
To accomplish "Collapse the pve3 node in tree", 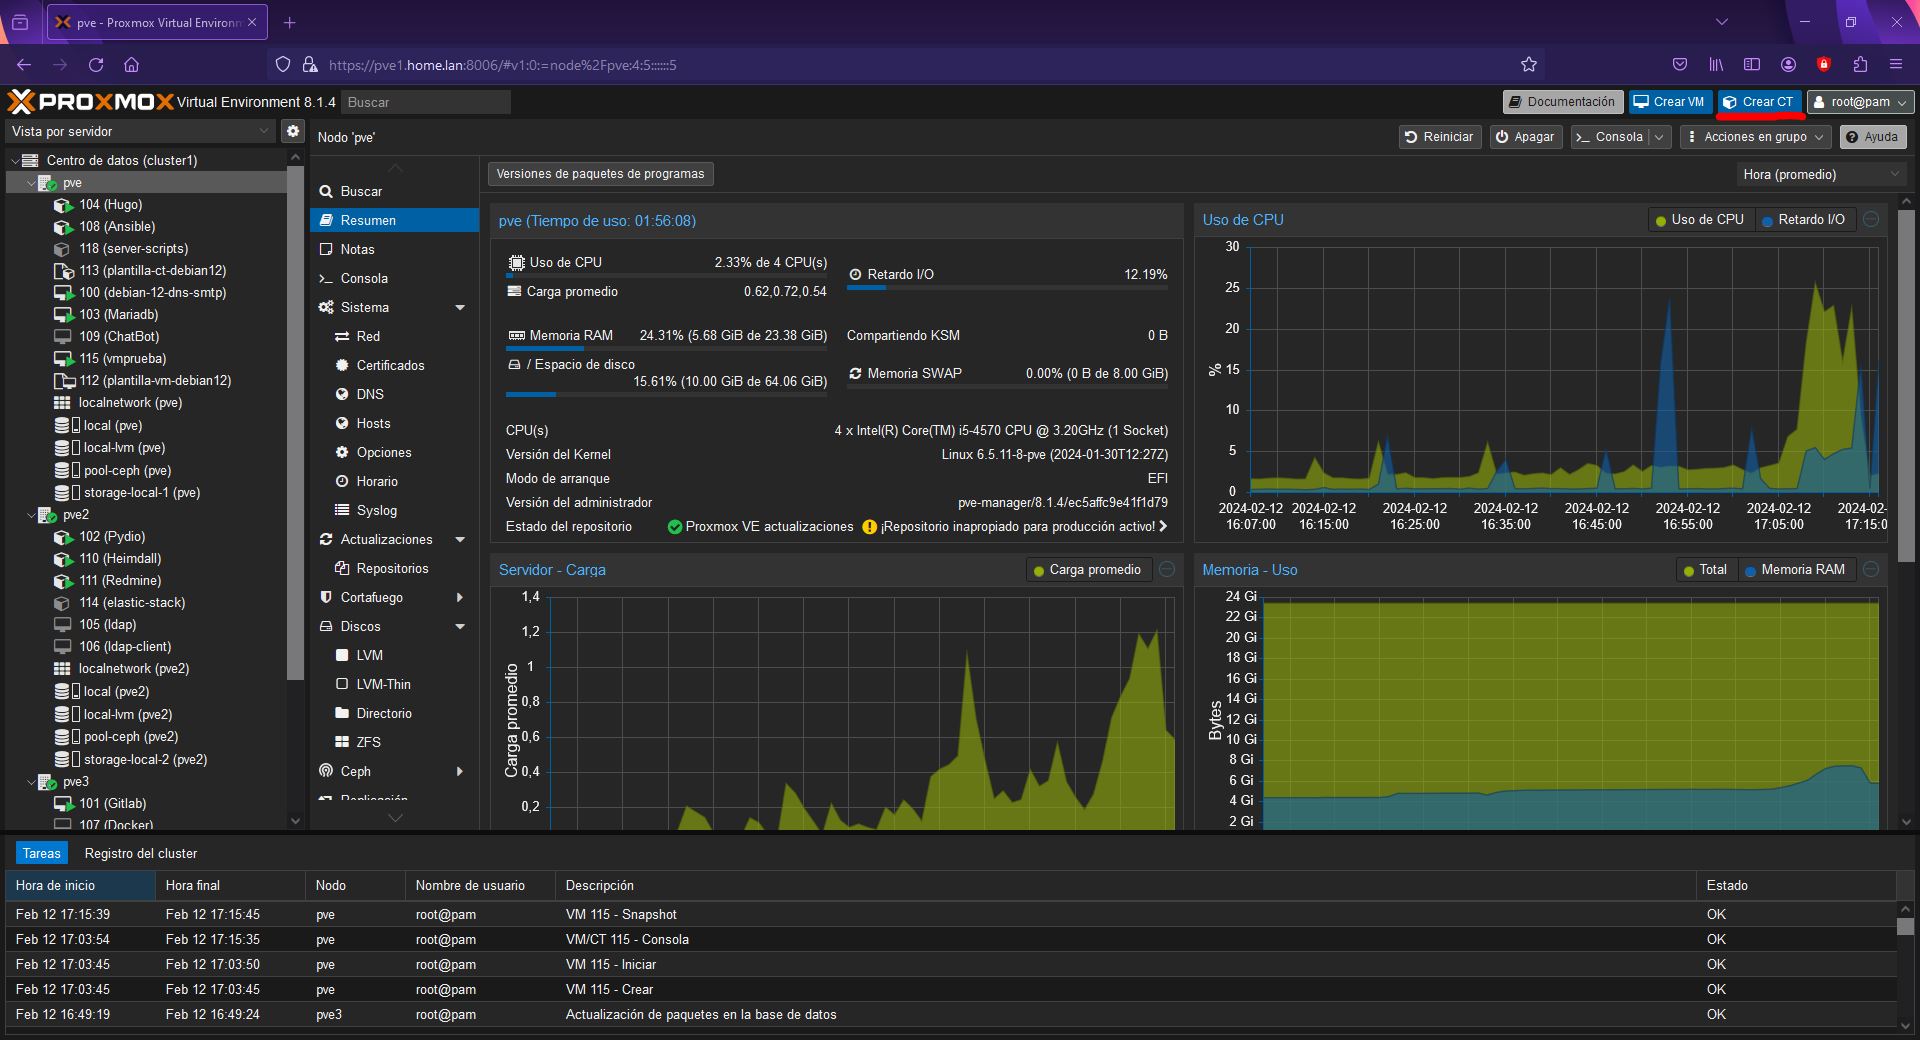I will tap(31, 782).
